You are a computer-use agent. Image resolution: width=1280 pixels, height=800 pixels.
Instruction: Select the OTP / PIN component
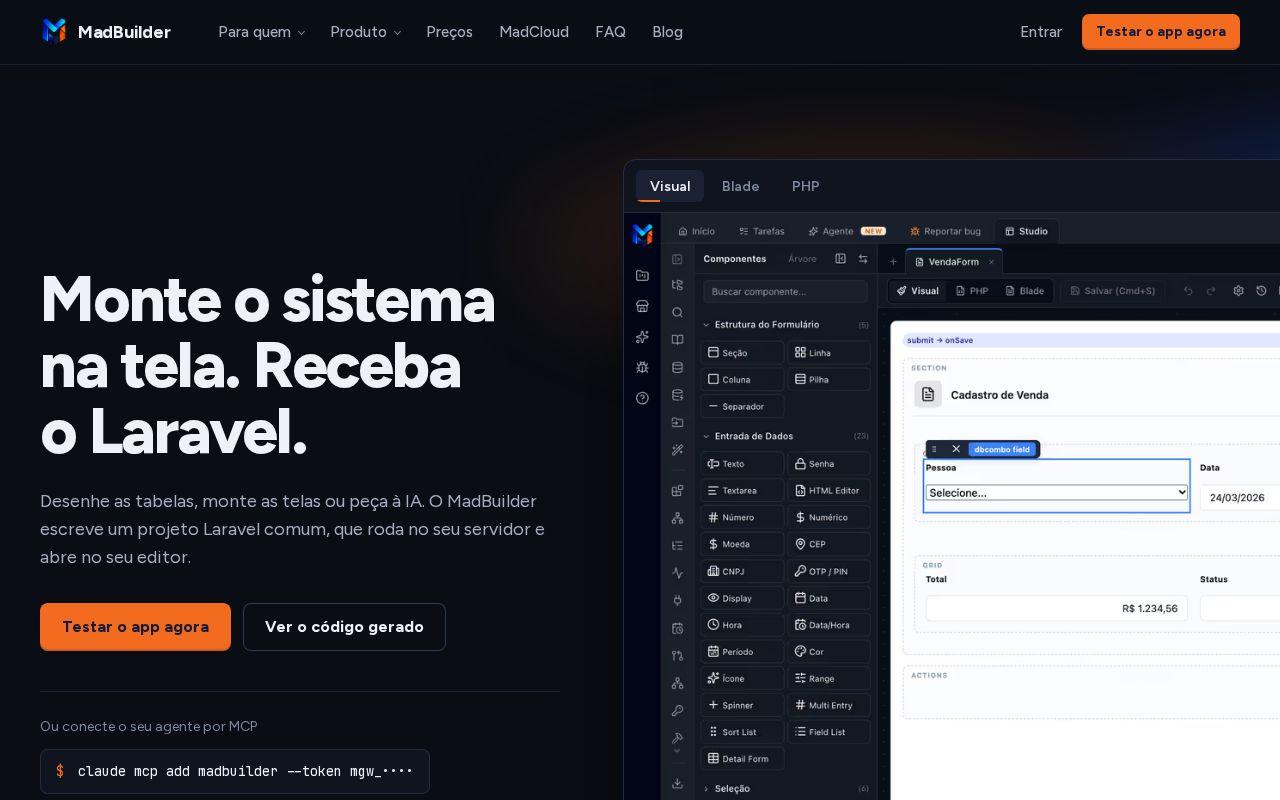pos(829,572)
